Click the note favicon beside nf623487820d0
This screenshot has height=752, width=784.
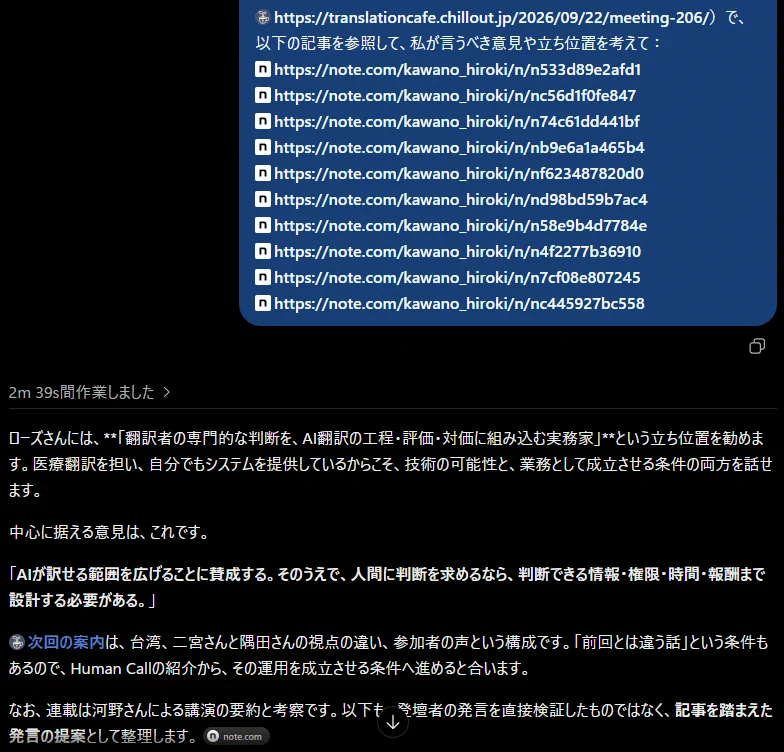tap(263, 173)
